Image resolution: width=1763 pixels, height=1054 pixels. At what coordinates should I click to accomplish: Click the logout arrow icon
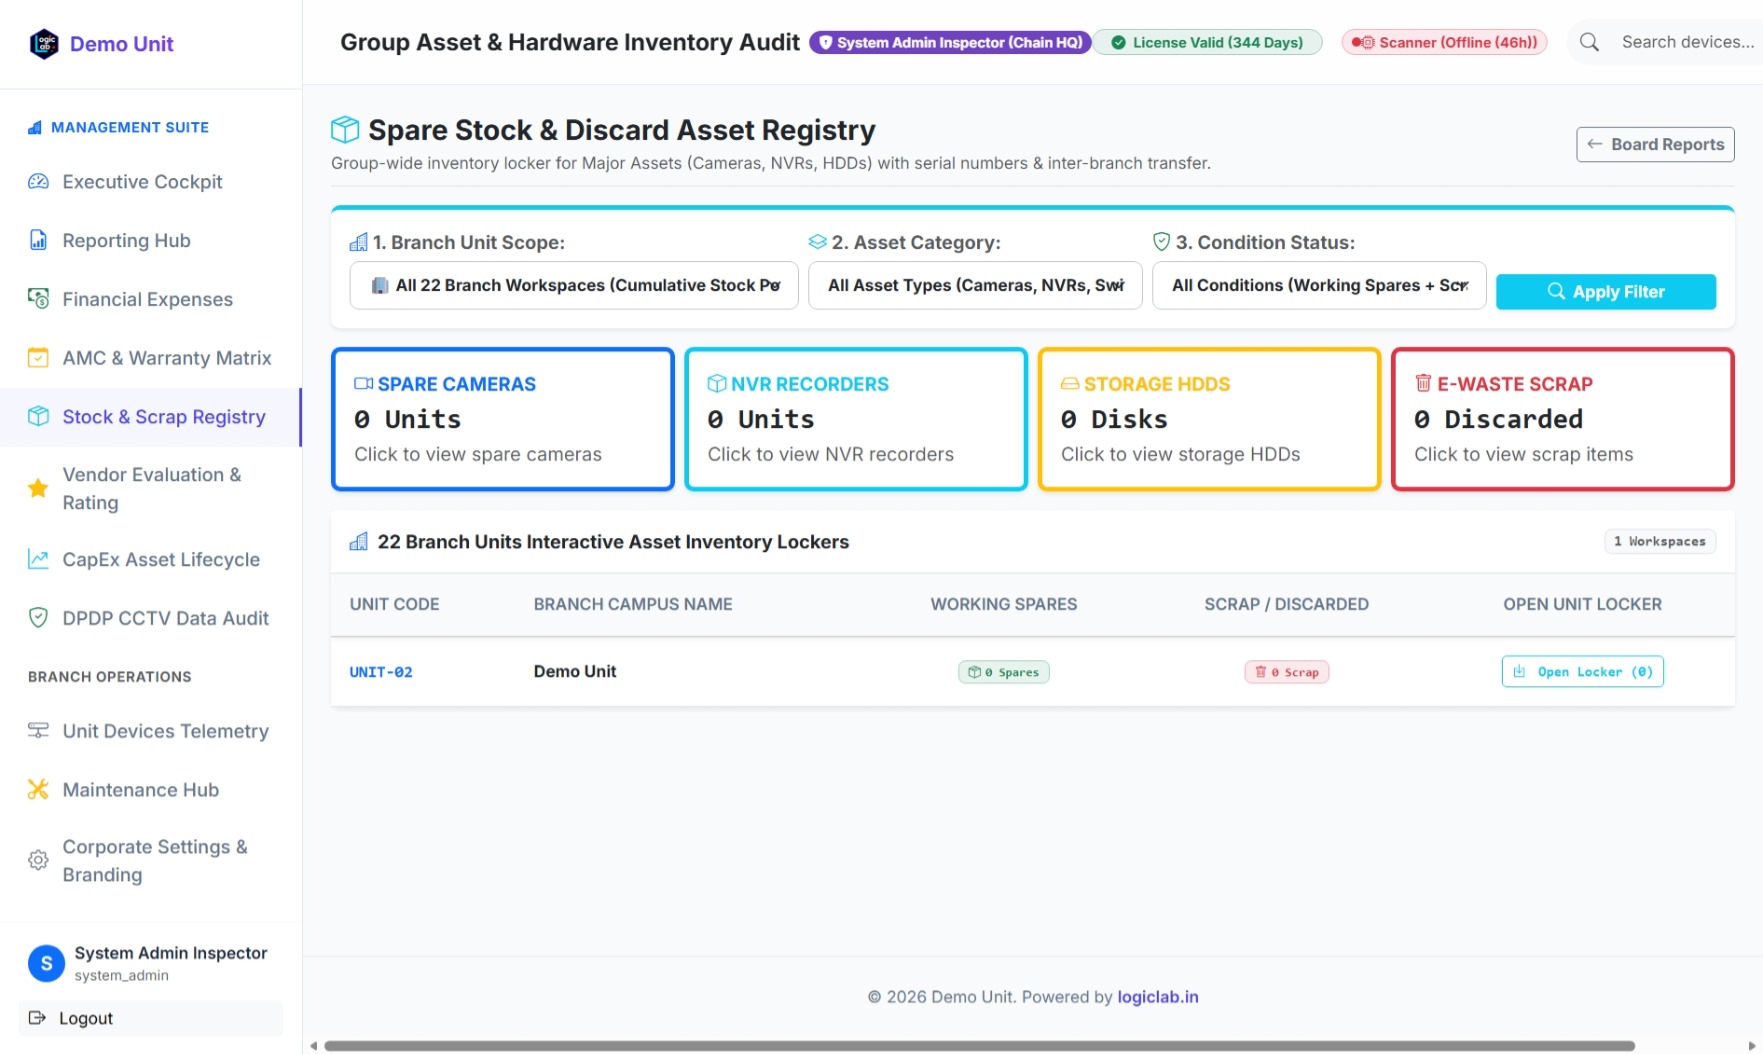pyautogui.click(x=38, y=1018)
